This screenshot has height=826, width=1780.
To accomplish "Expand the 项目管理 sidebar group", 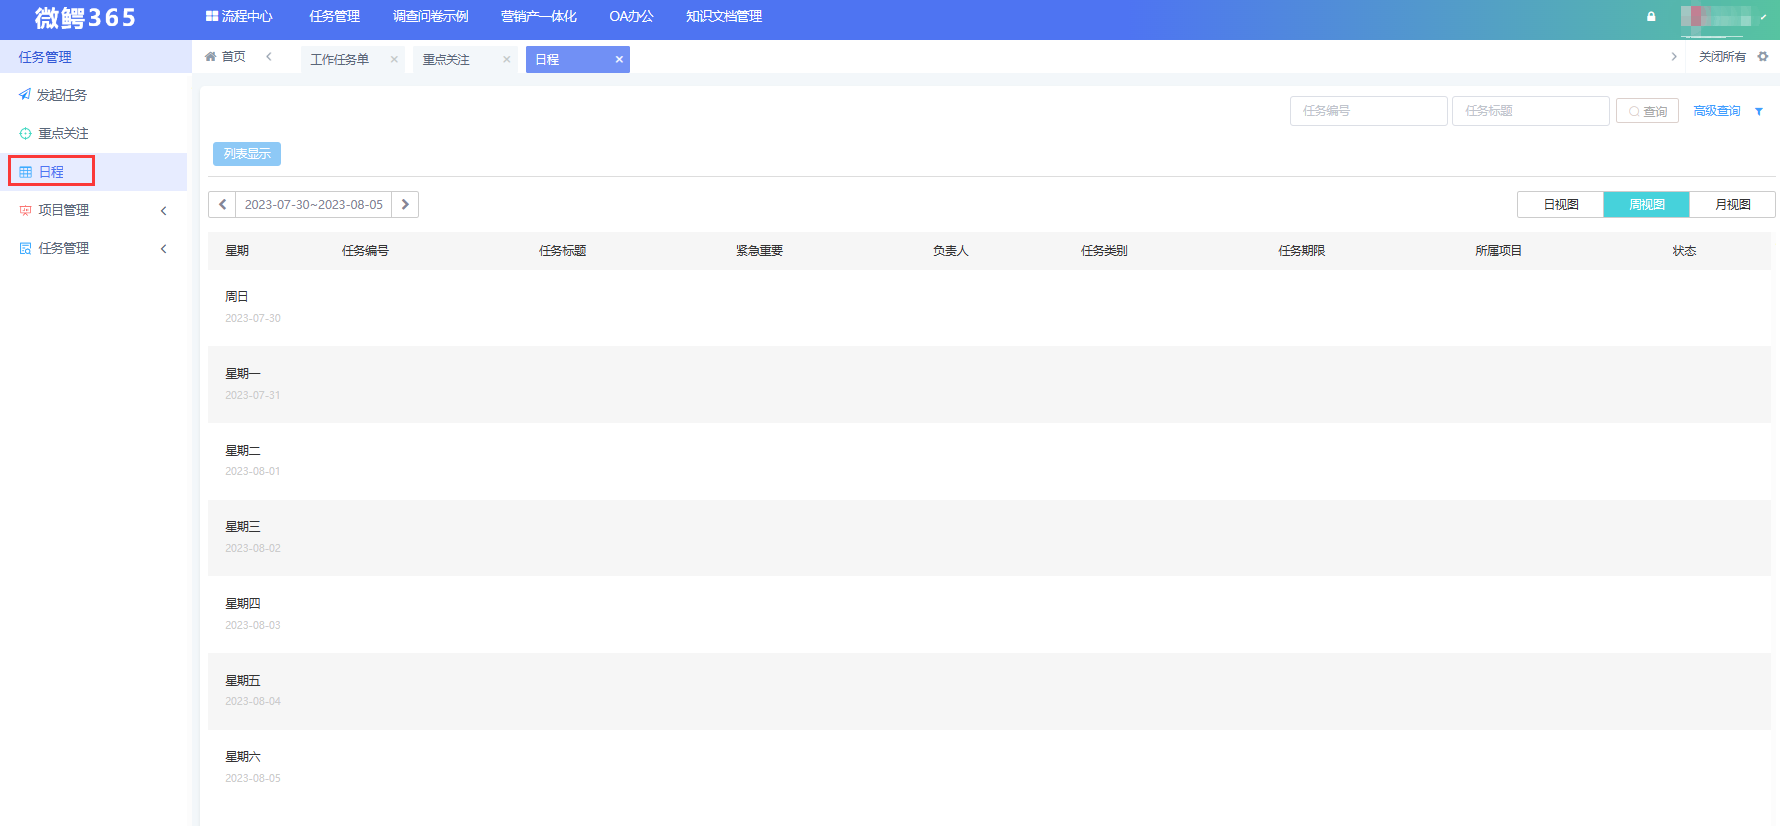I will pyautogui.click(x=164, y=210).
